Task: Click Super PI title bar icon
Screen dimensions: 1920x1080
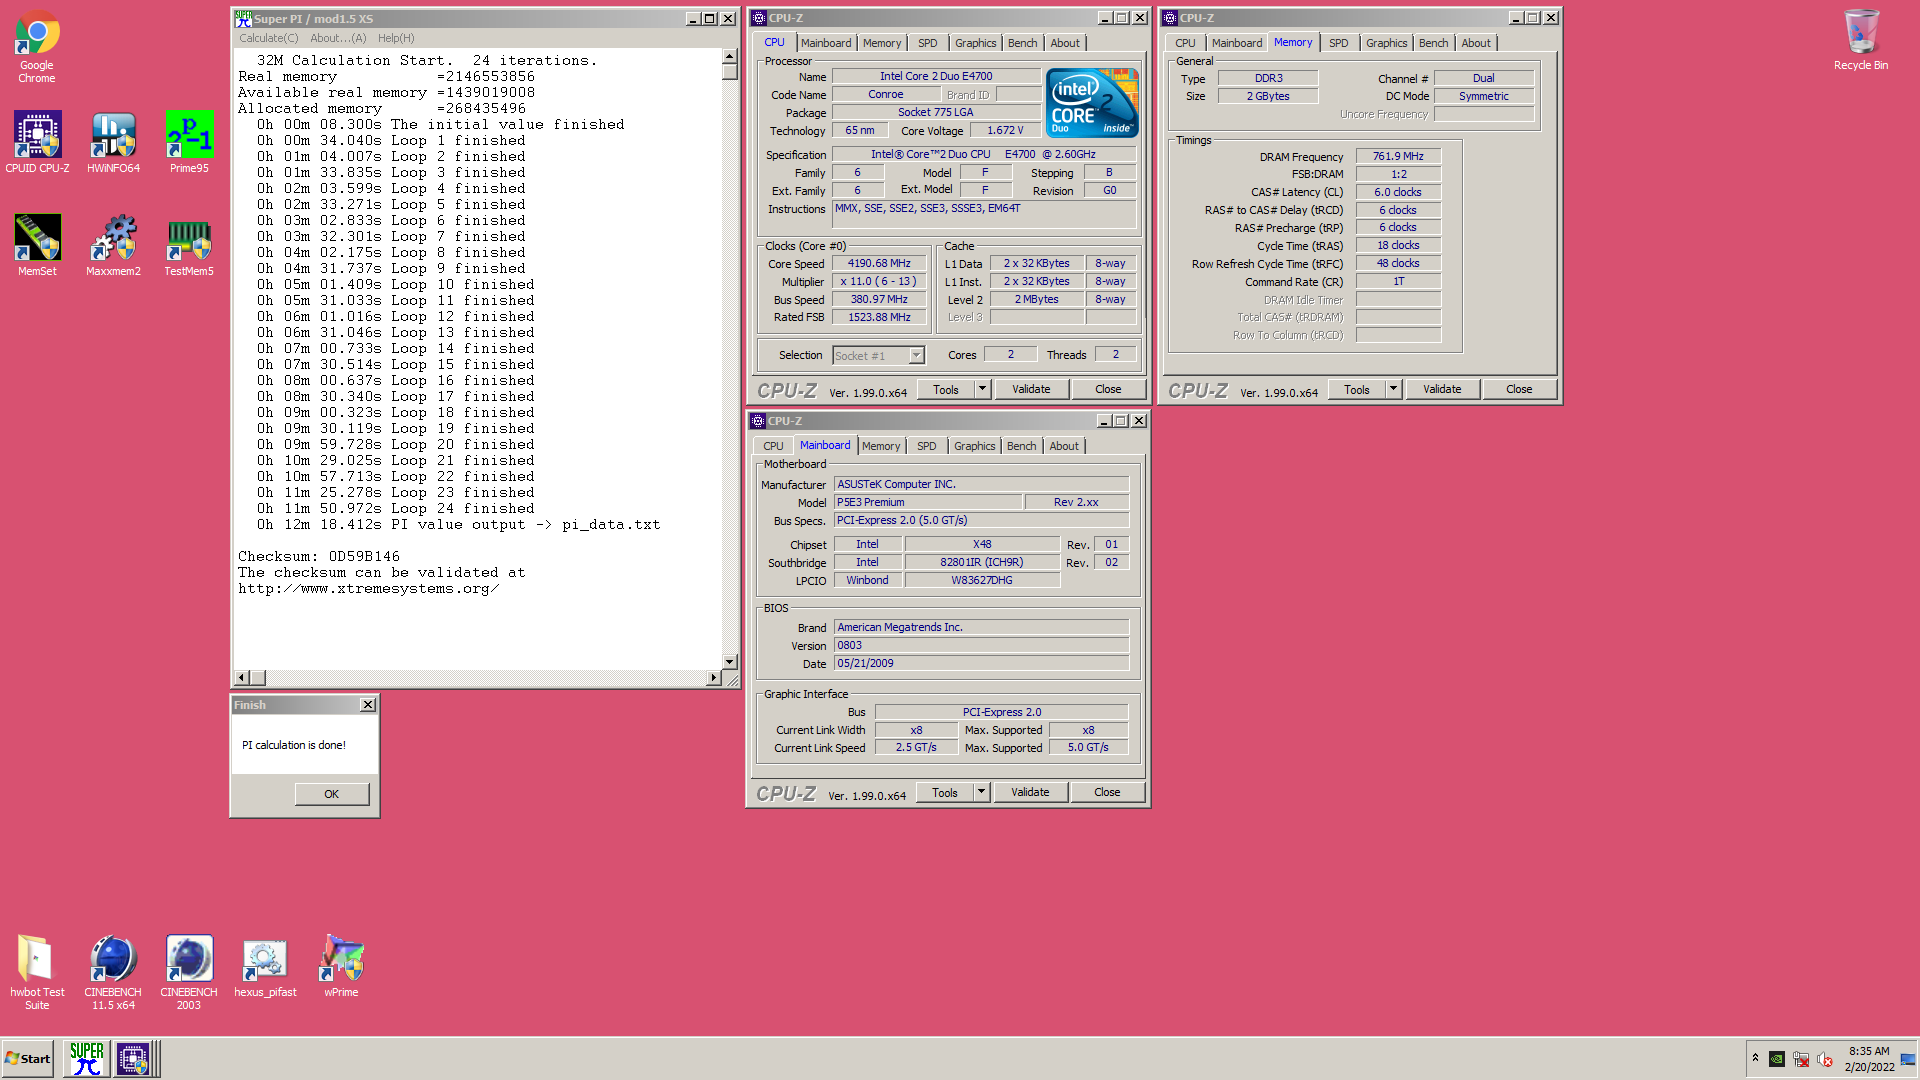Action: pos(243,18)
